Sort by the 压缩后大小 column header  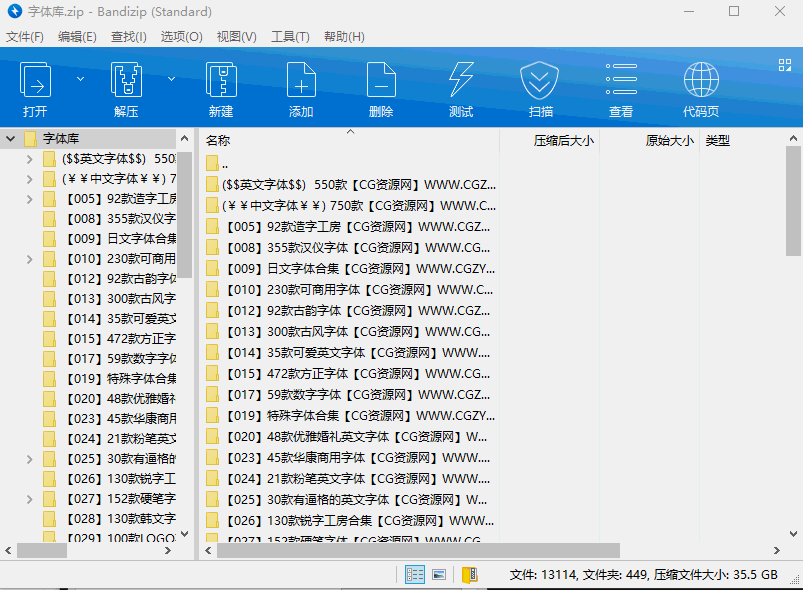click(x=550, y=140)
